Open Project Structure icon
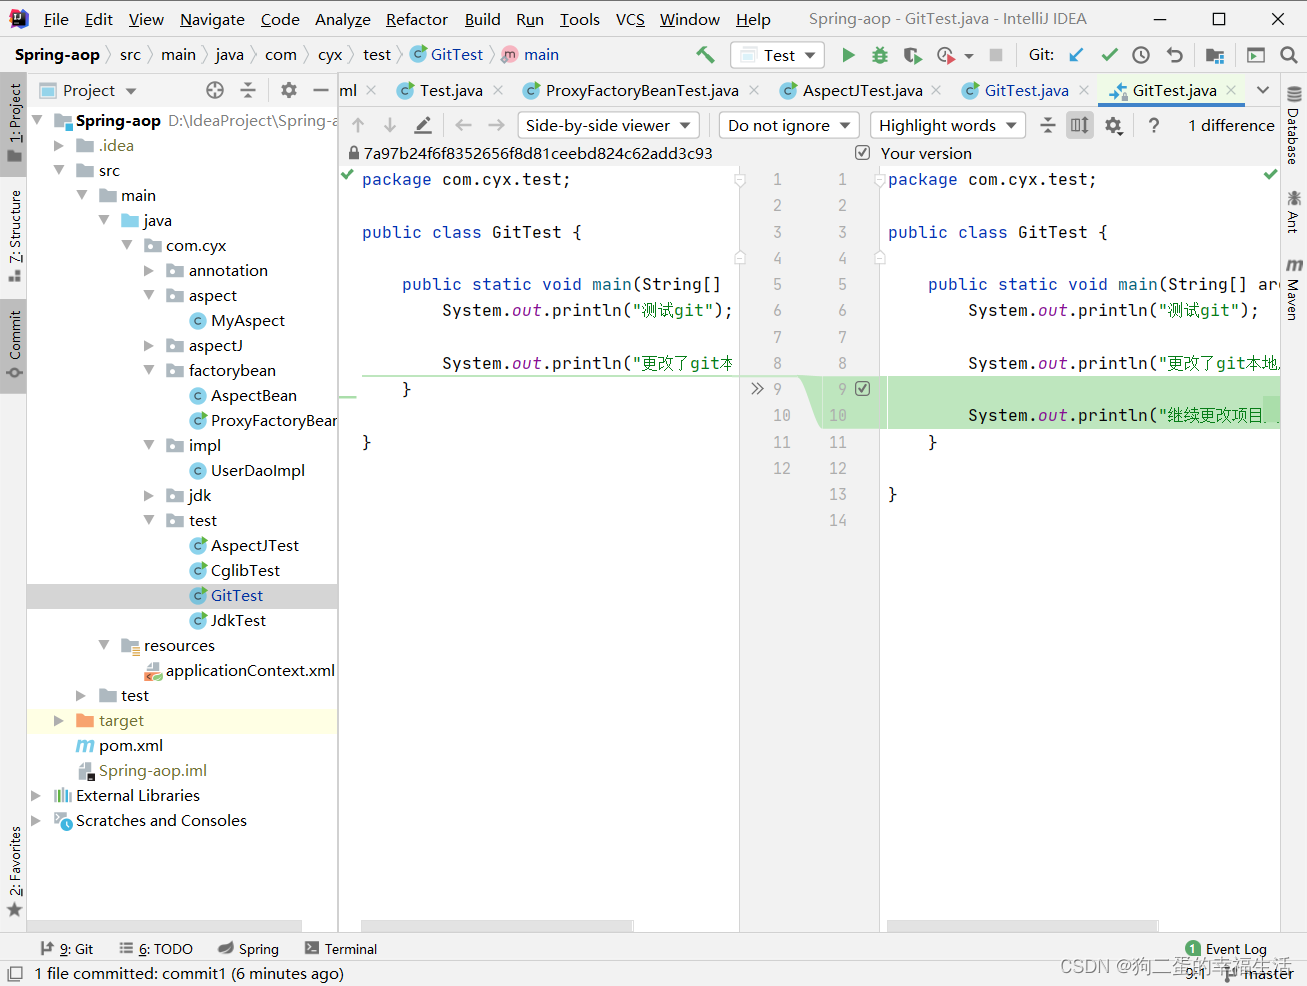This screenshot has height=986, width=1307. tap(1215, 55)
